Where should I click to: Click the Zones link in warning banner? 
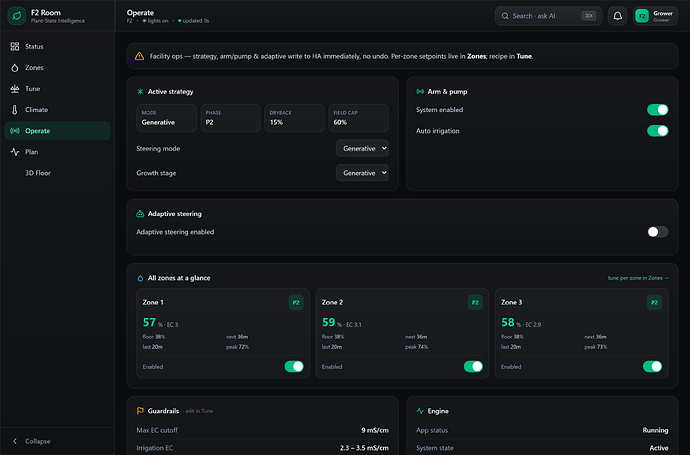(476, 56)
